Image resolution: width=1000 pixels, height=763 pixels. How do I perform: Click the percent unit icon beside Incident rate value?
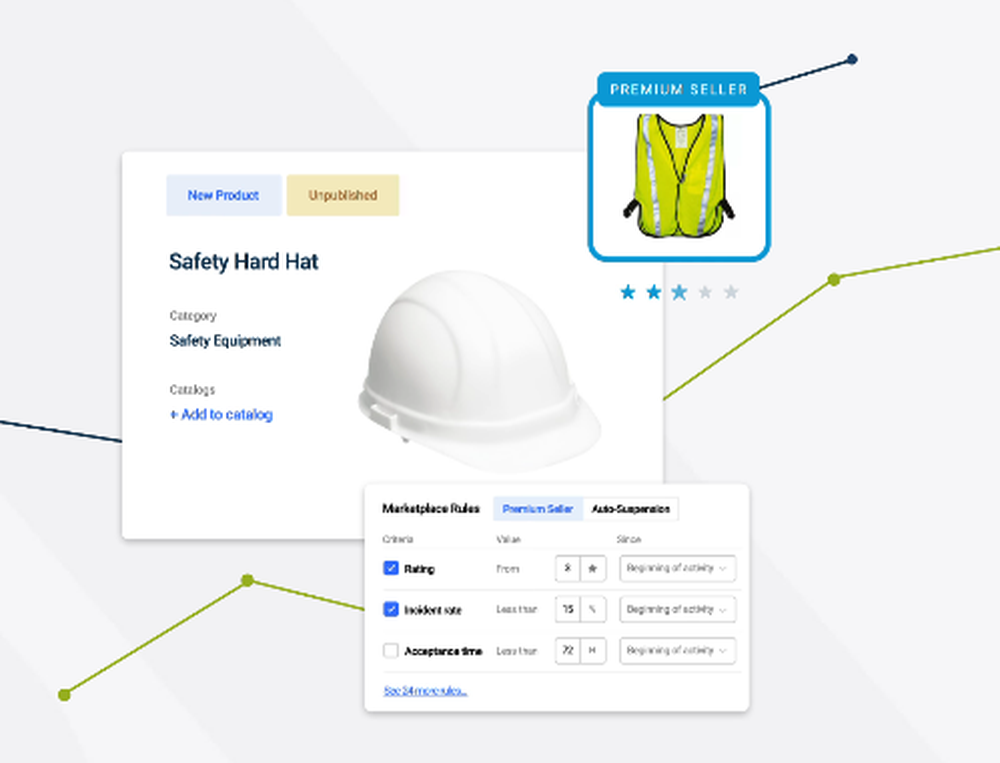coord(593,609)
